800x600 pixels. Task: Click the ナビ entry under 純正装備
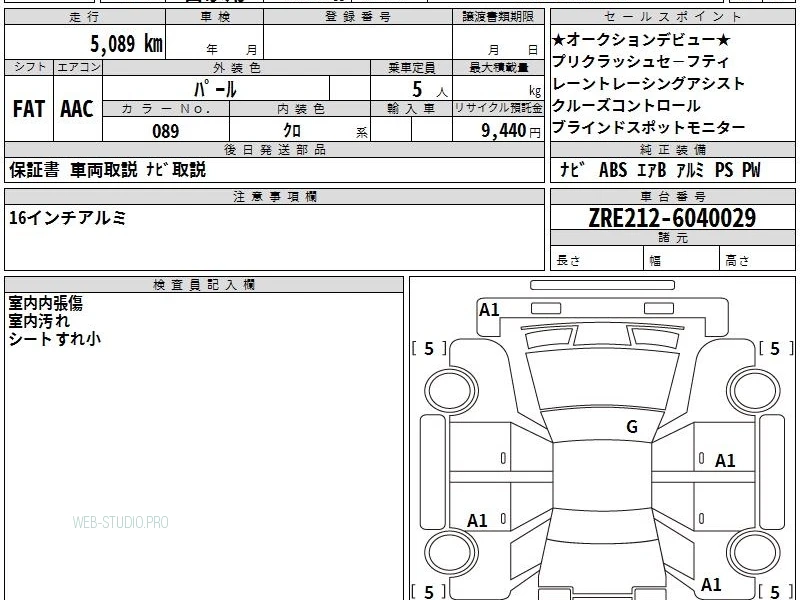point(572,170)
